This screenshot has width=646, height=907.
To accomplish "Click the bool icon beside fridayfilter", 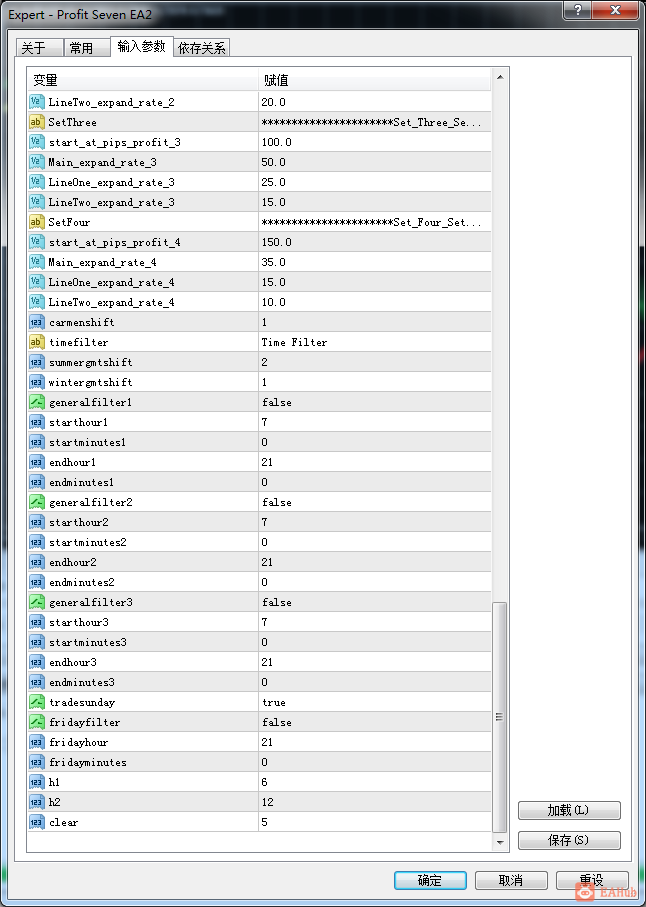I will tap(36, 722).
